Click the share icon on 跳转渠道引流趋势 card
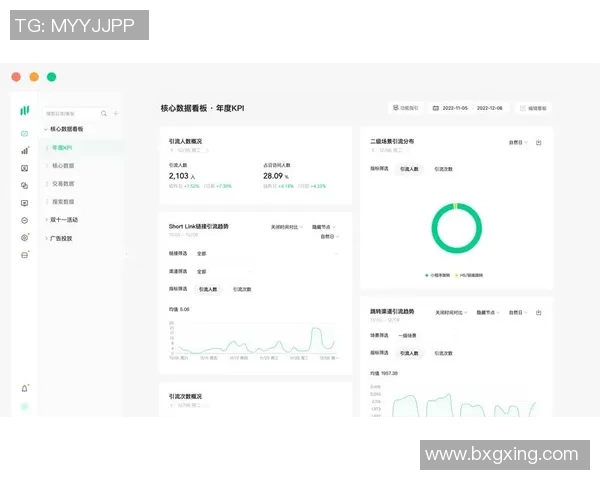Screen dimensions: 600x480 tap(539, 312)
